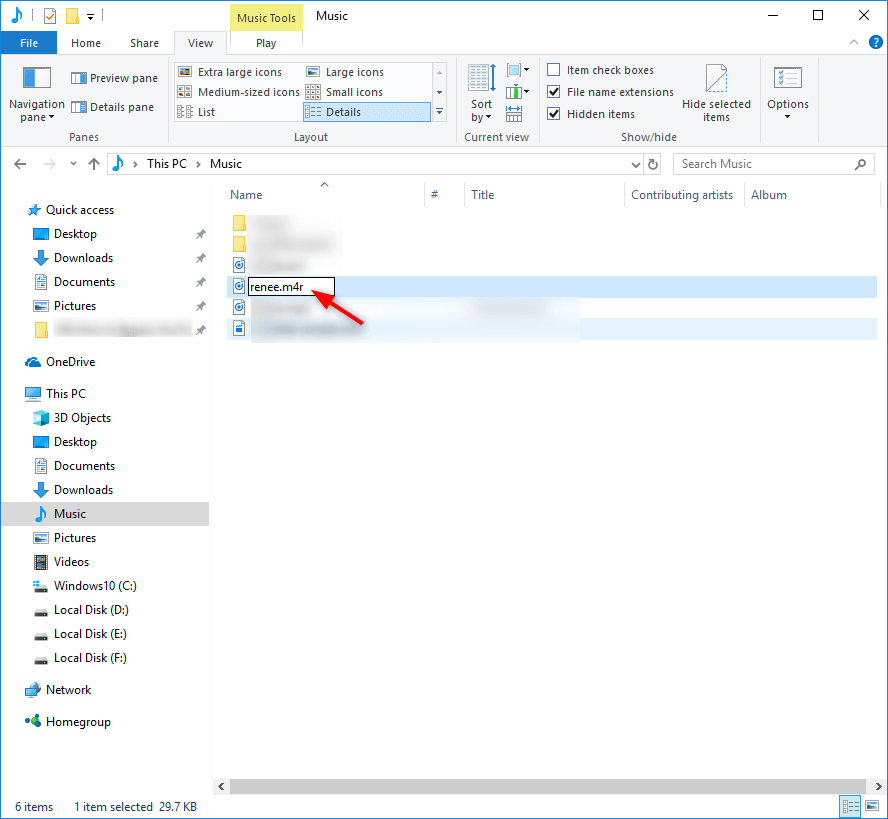Screen dimensions: 888x819
Task: Go back with the Back arrow
Action: (20, 164)
